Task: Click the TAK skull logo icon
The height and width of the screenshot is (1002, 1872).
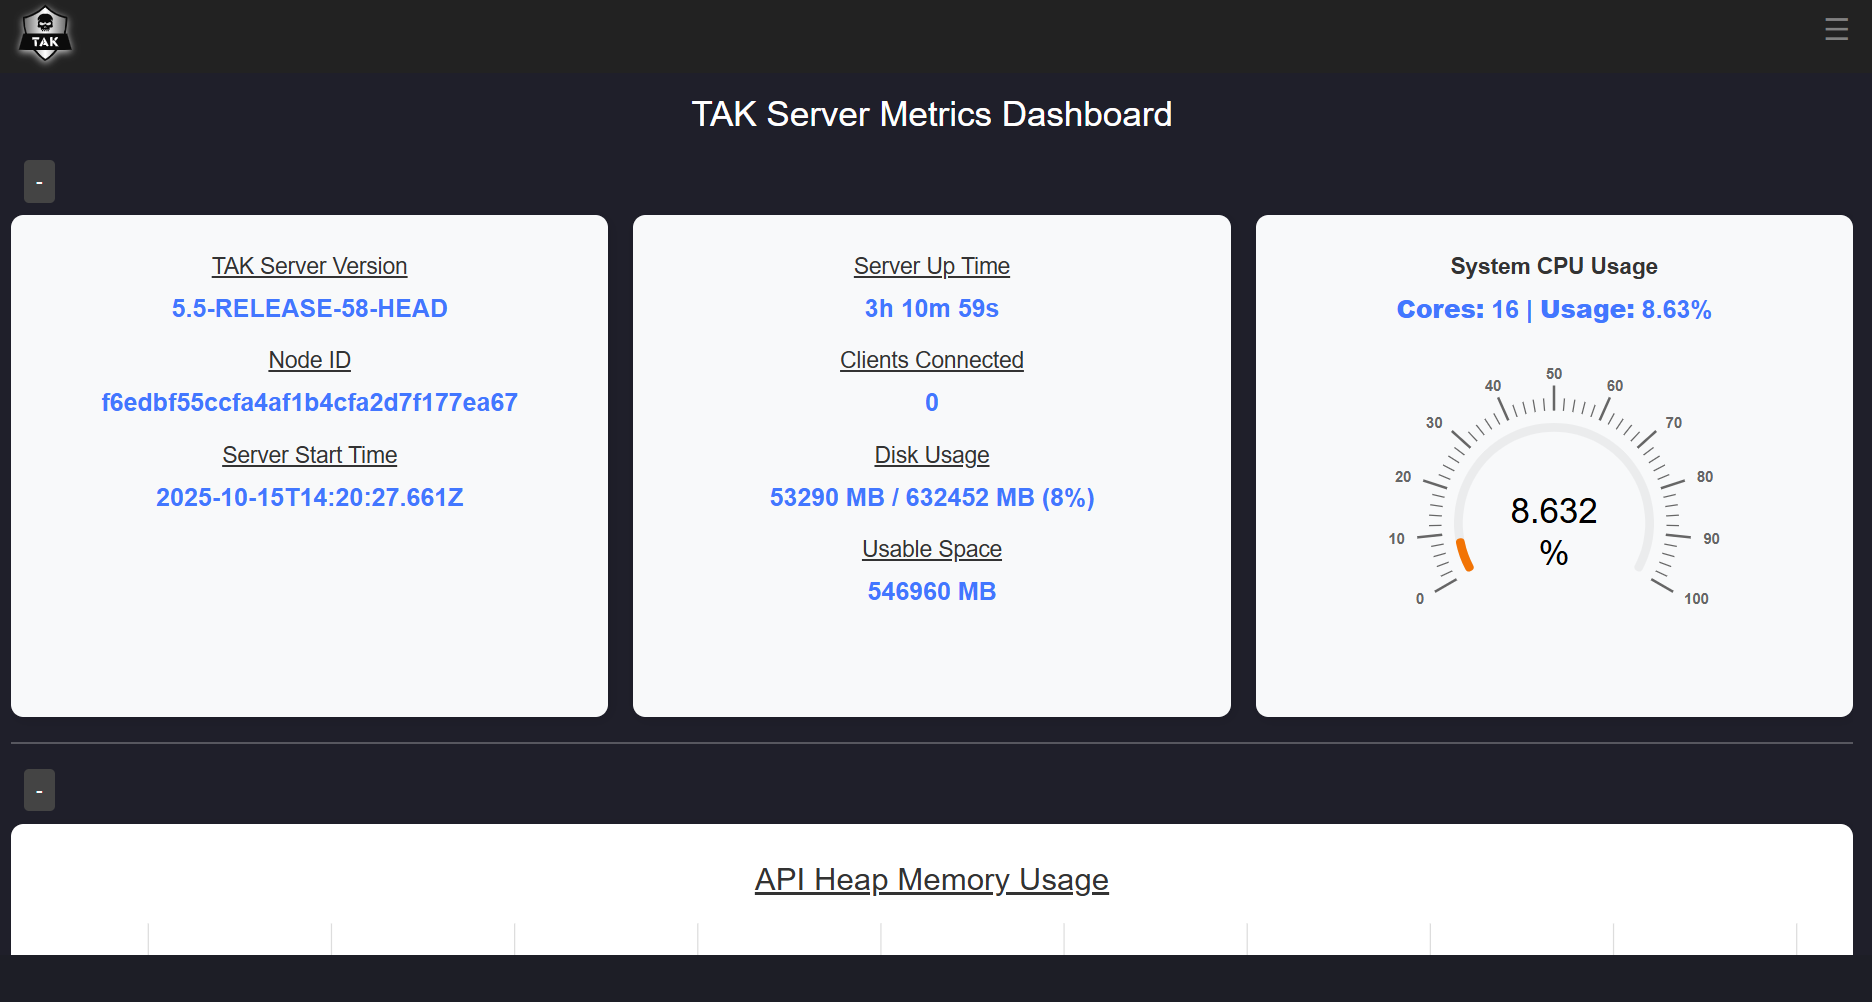Action: click(45, 35)
